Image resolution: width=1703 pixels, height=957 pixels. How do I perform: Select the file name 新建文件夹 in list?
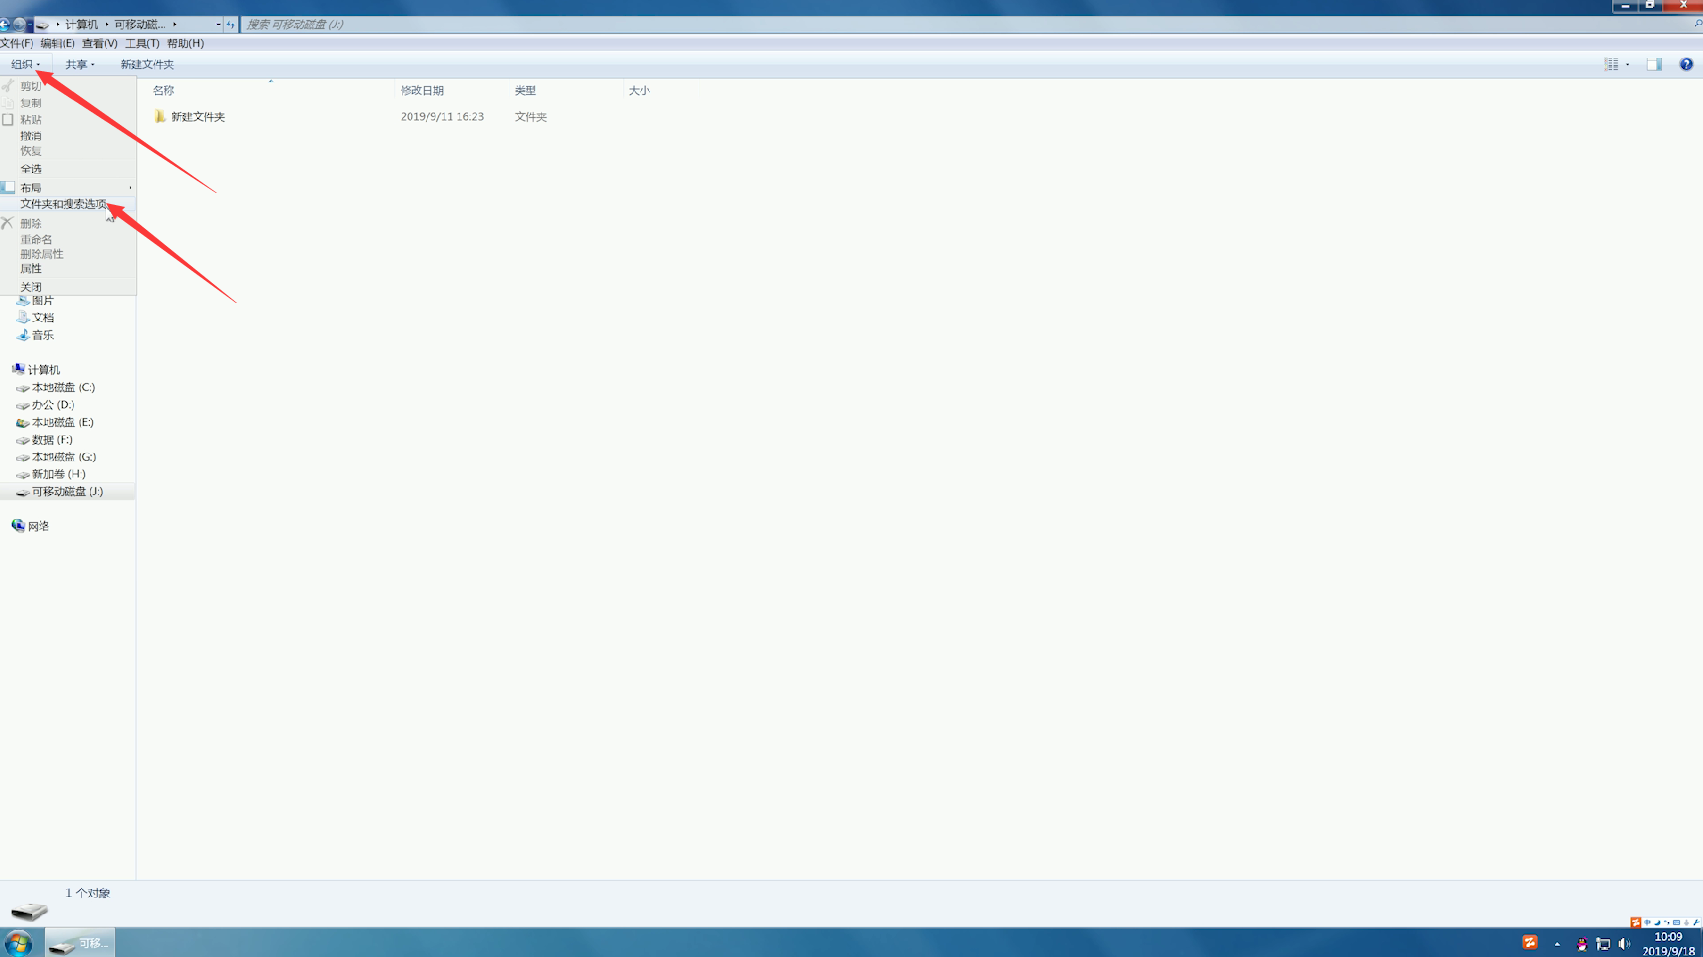pos(198,117)
